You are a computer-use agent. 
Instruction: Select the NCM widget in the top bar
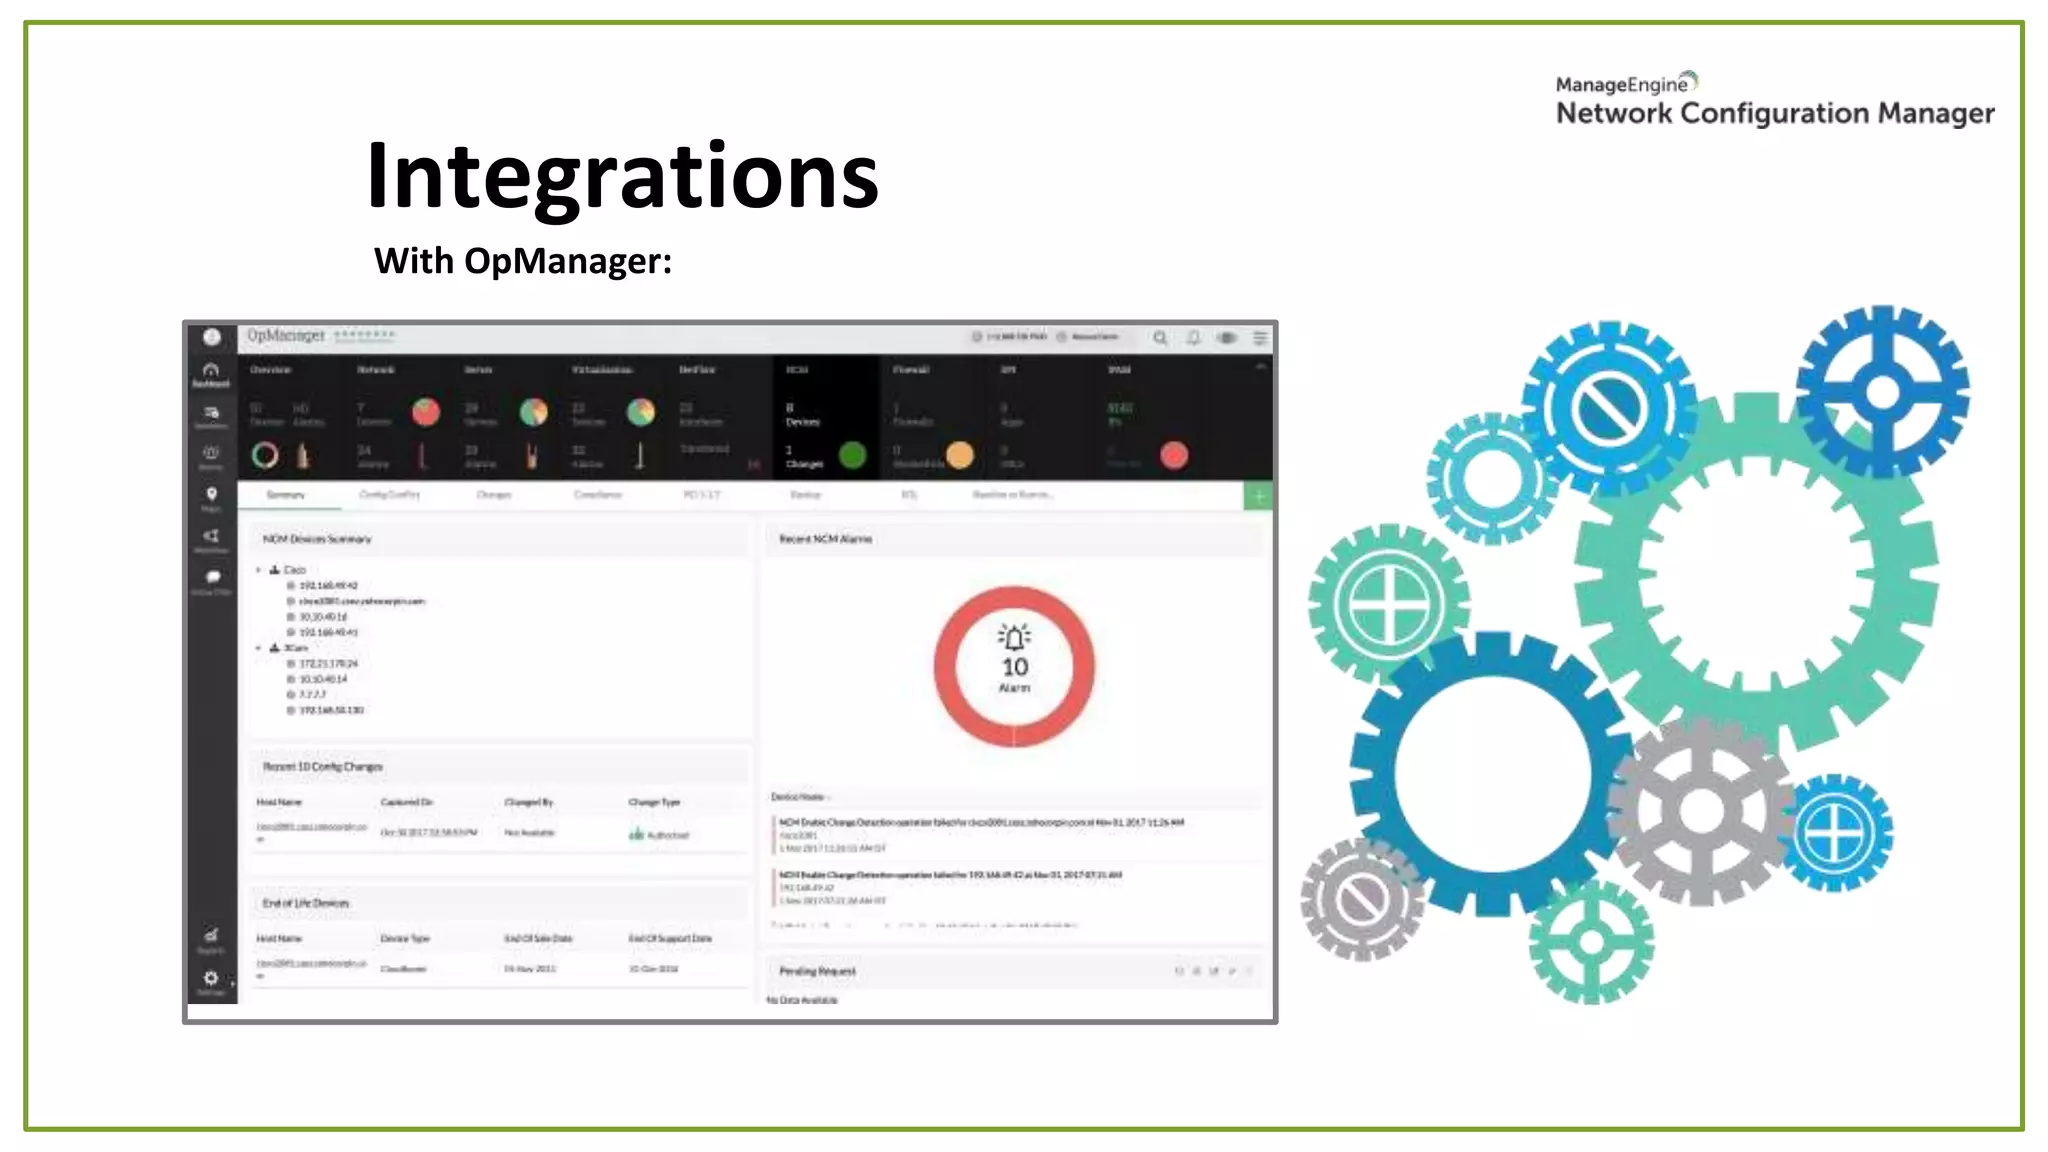point(826,418)
